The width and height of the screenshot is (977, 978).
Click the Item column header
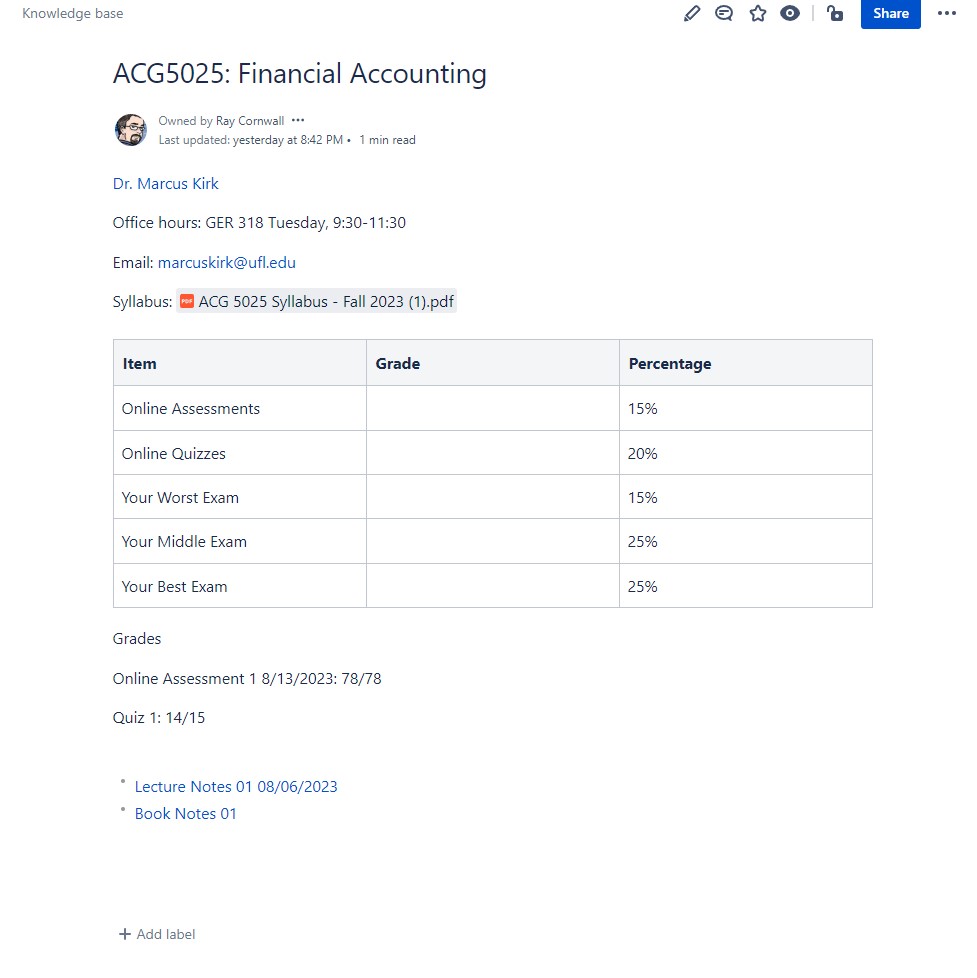point(240,363)
